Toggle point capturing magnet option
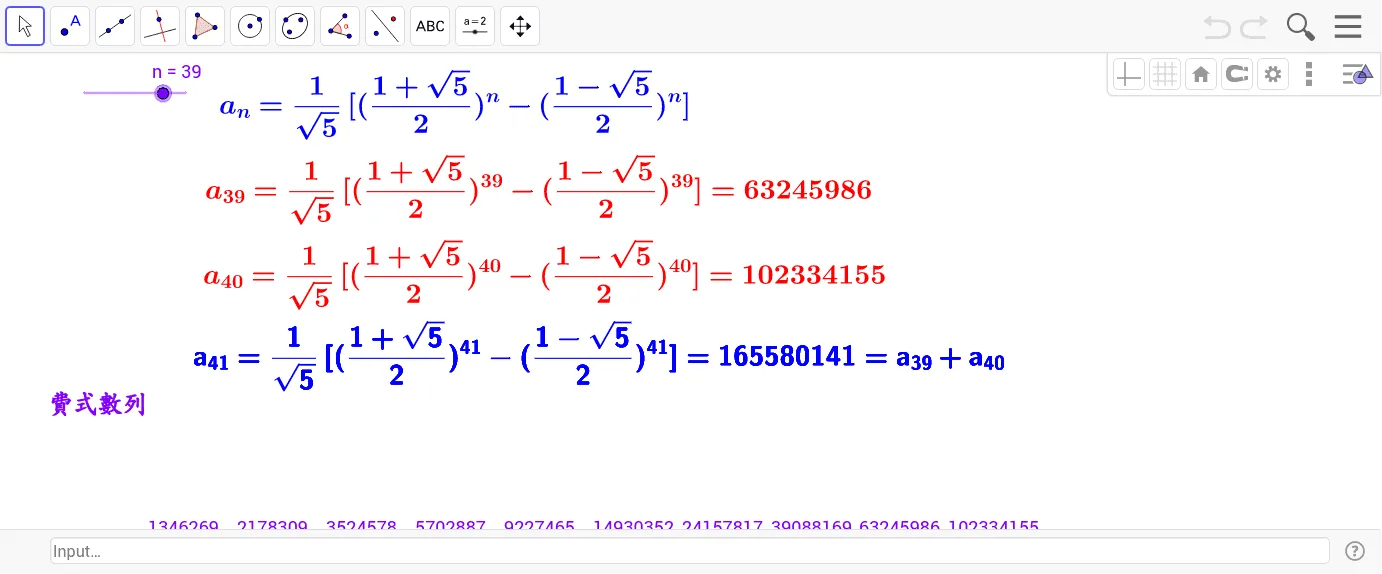The height and width of the screenshot is (574, 1382). tap(1237, 74)
